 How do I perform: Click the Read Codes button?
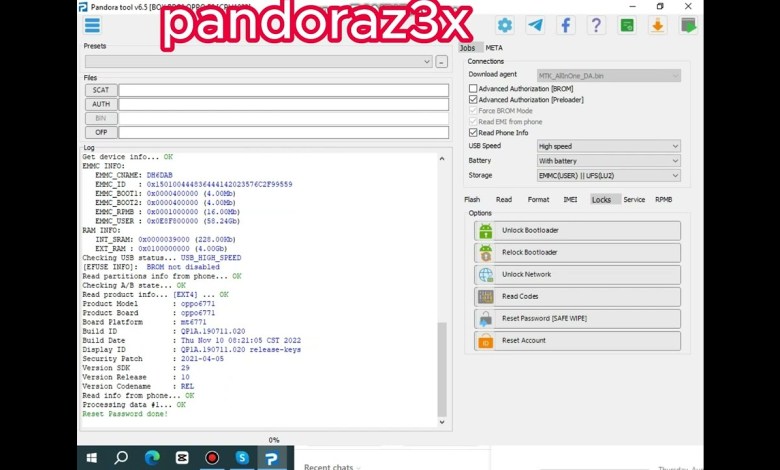tap(577, 296)
